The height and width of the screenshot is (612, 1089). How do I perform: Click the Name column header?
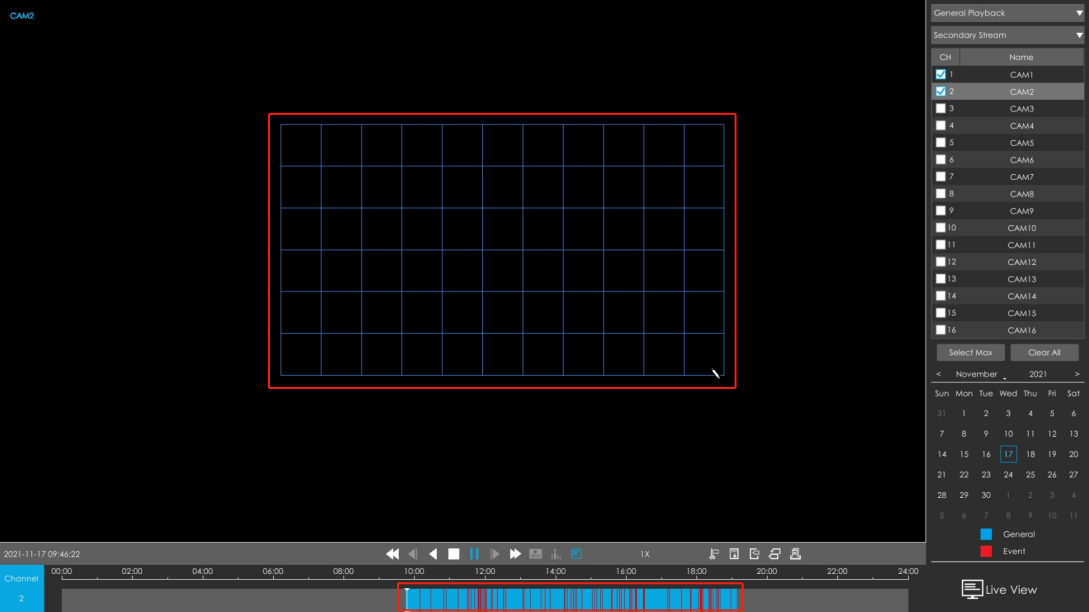click(1021, 57)
